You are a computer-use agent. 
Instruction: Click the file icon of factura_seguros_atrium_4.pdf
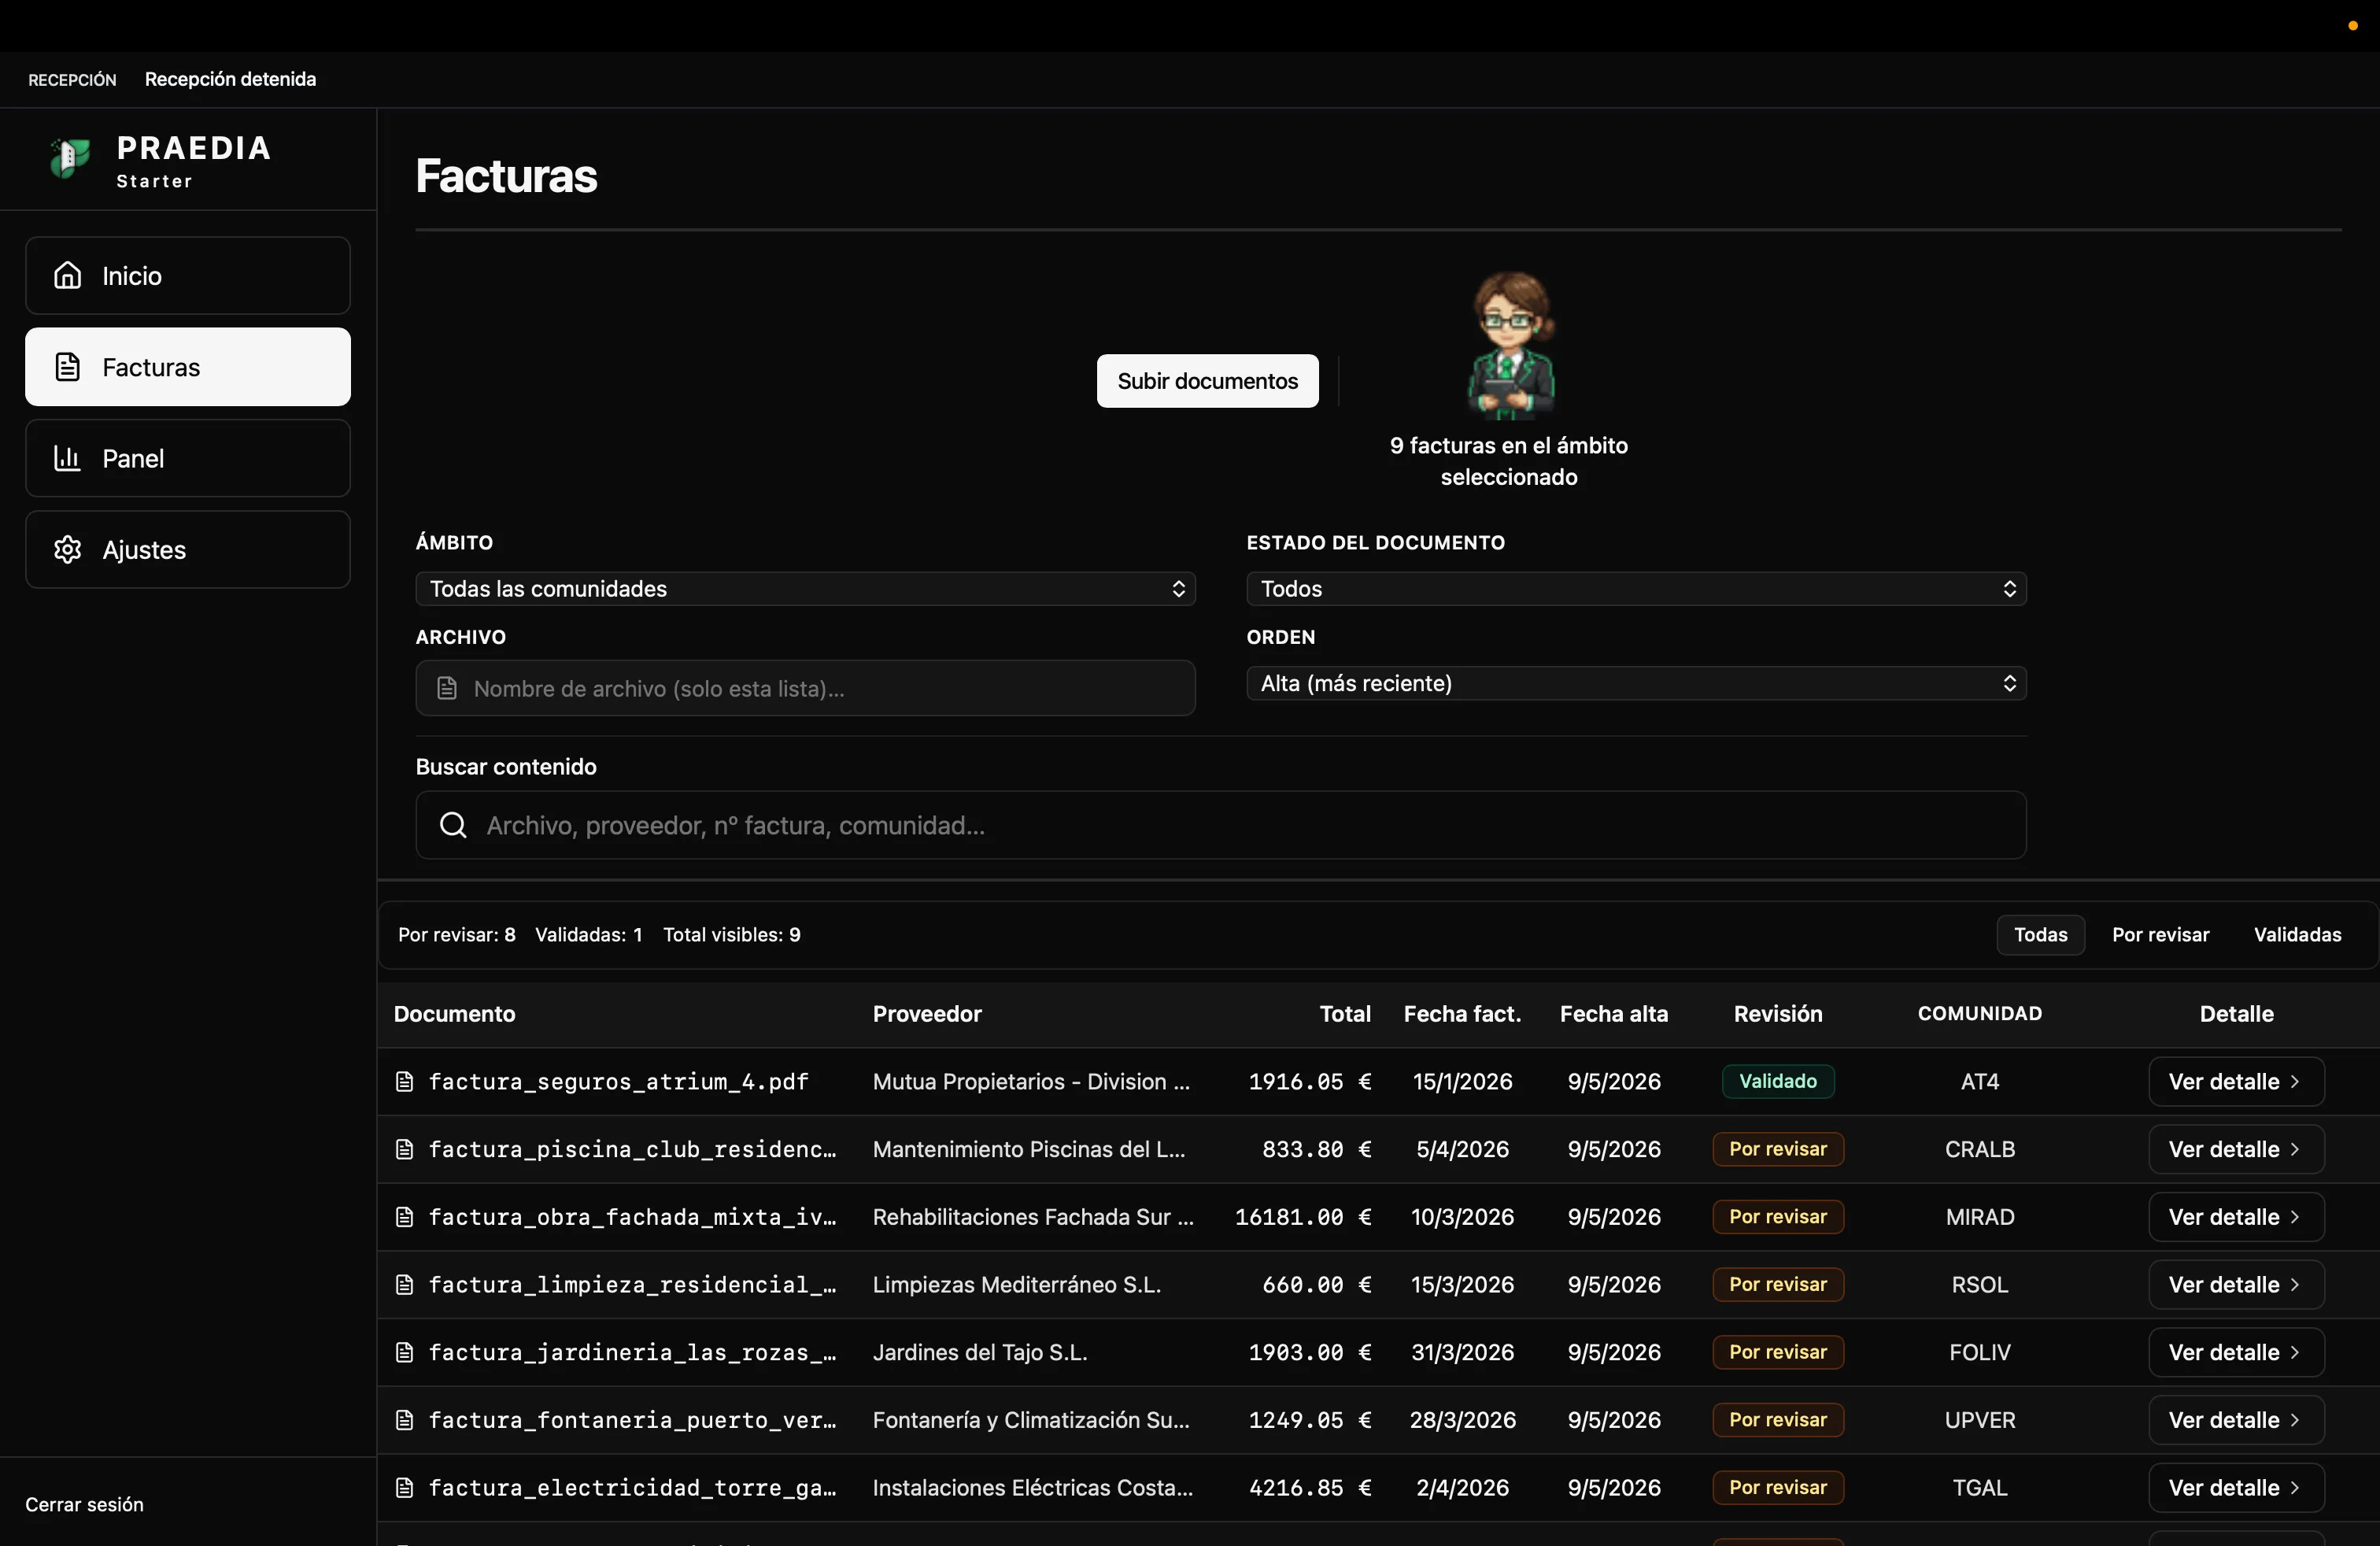pos(404,1081)
